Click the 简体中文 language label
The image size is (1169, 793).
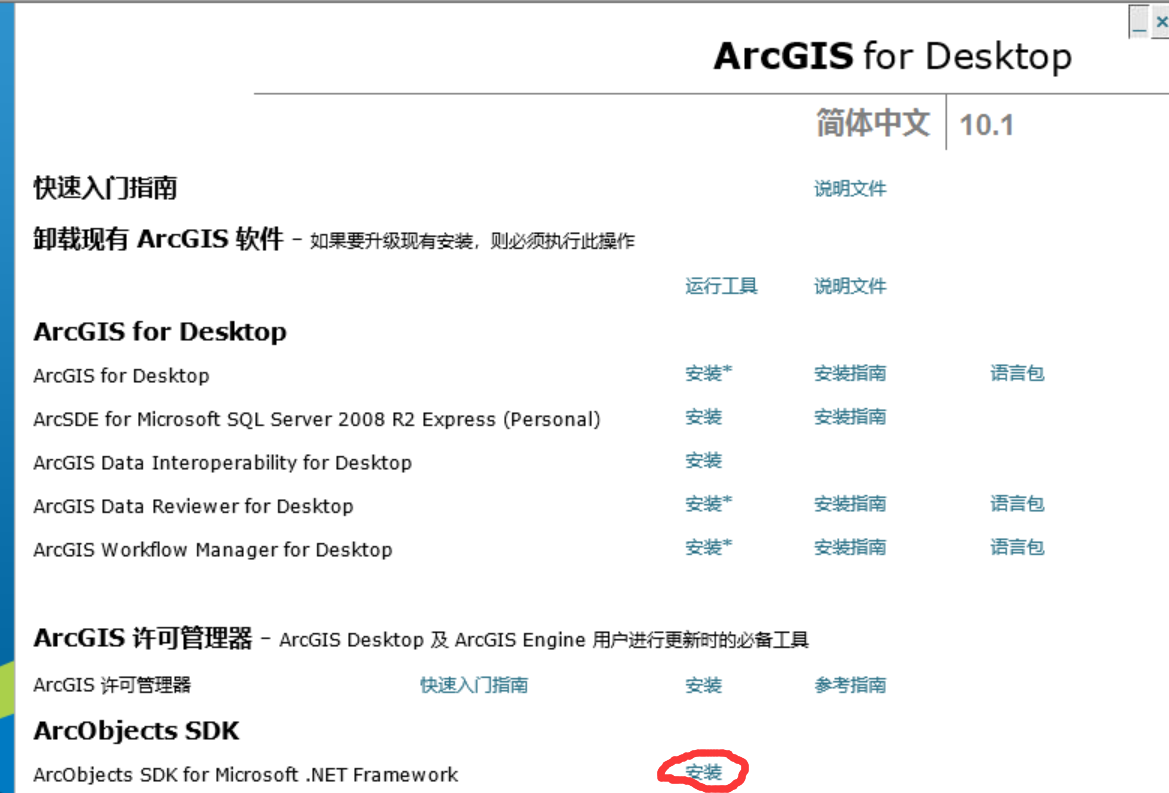pyautogui.click(x=873, y=123)
